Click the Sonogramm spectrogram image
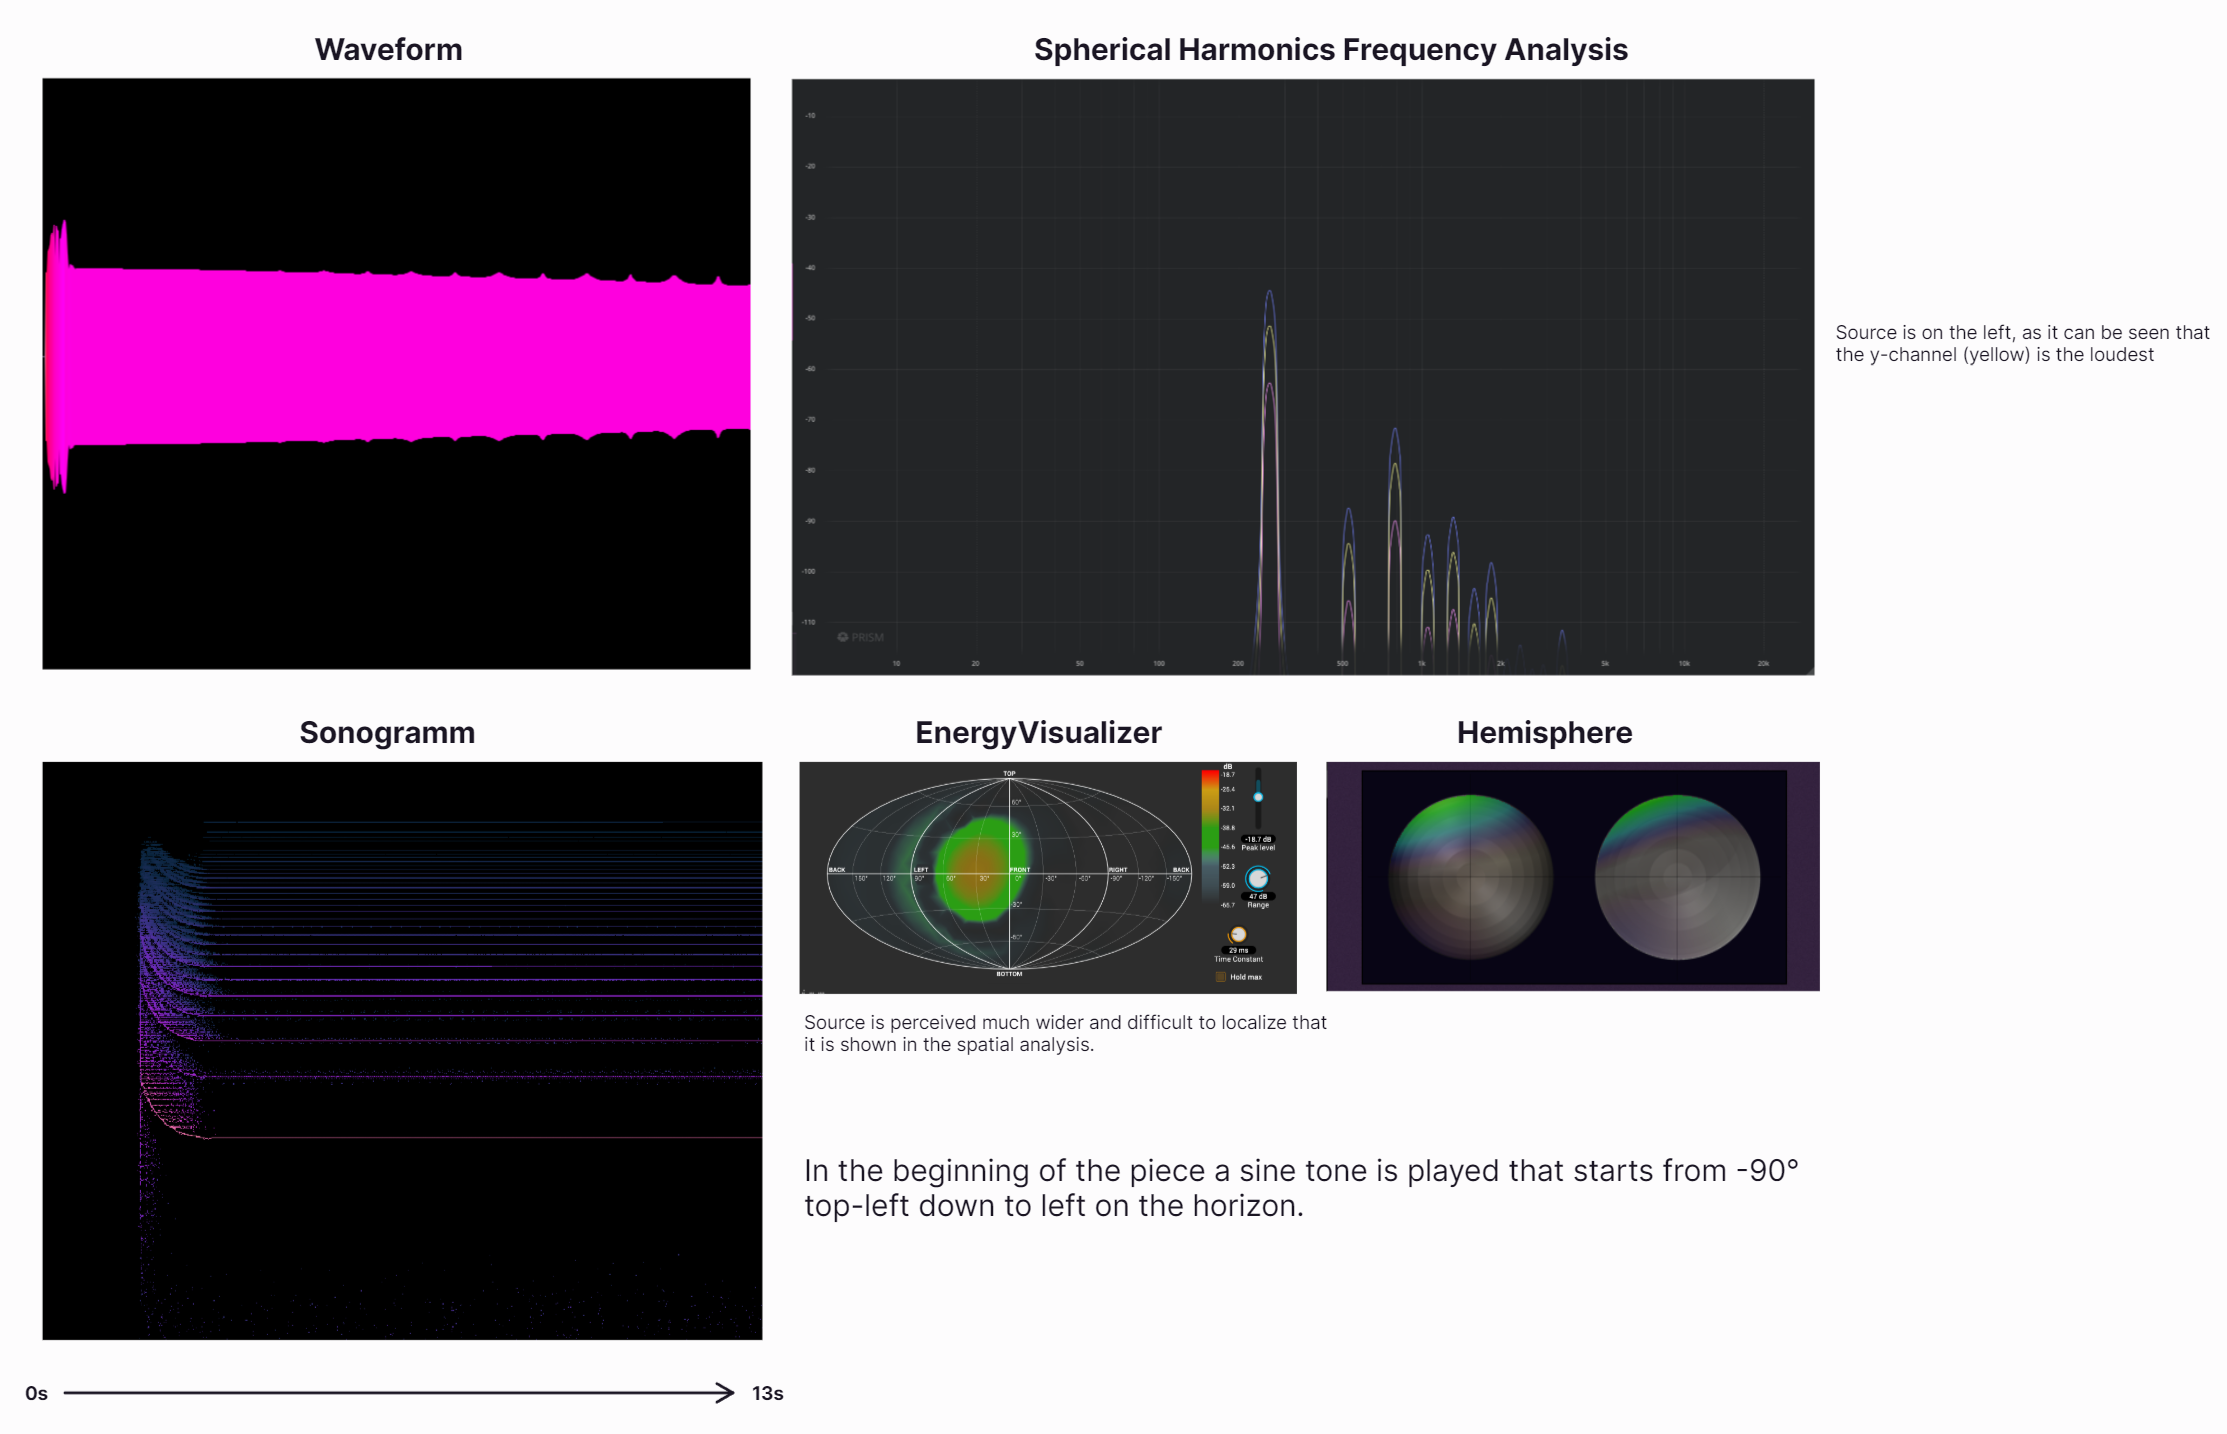The width and height of the screenshot is (2227, 1434). click(x=402, y=1050)
